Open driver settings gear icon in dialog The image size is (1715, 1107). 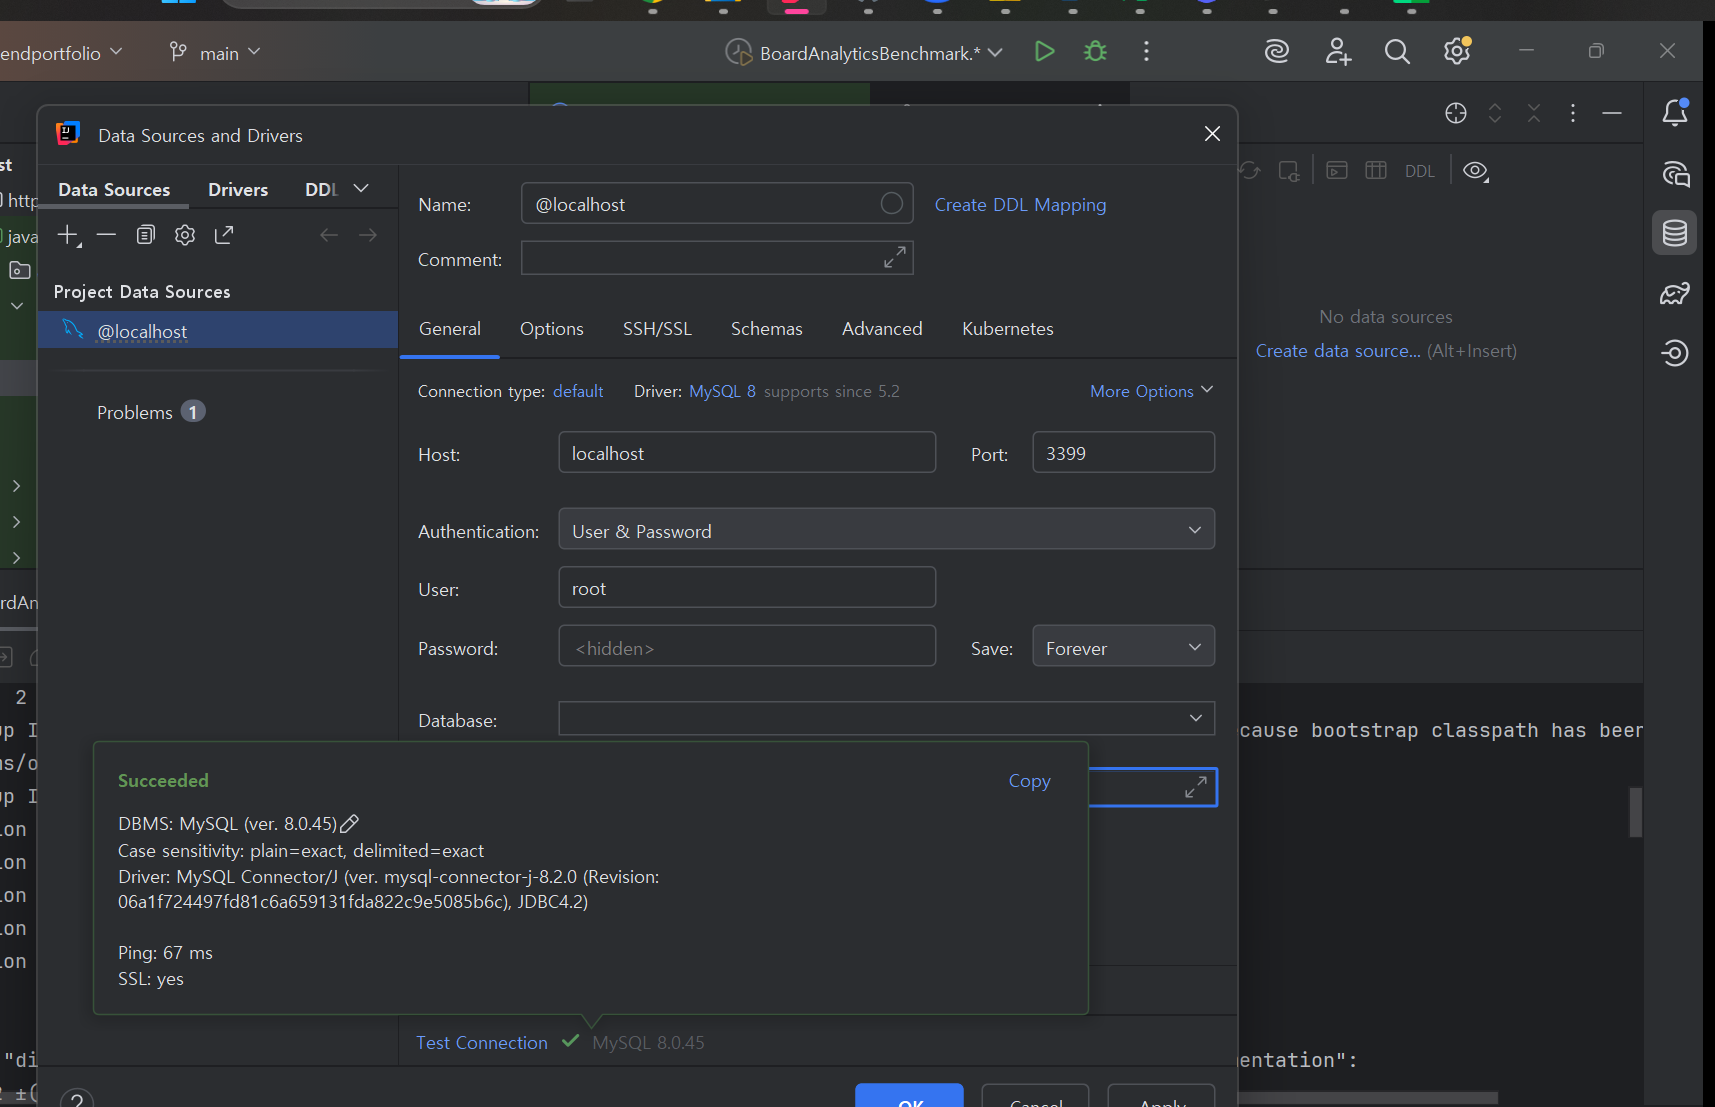coord(185,235)
